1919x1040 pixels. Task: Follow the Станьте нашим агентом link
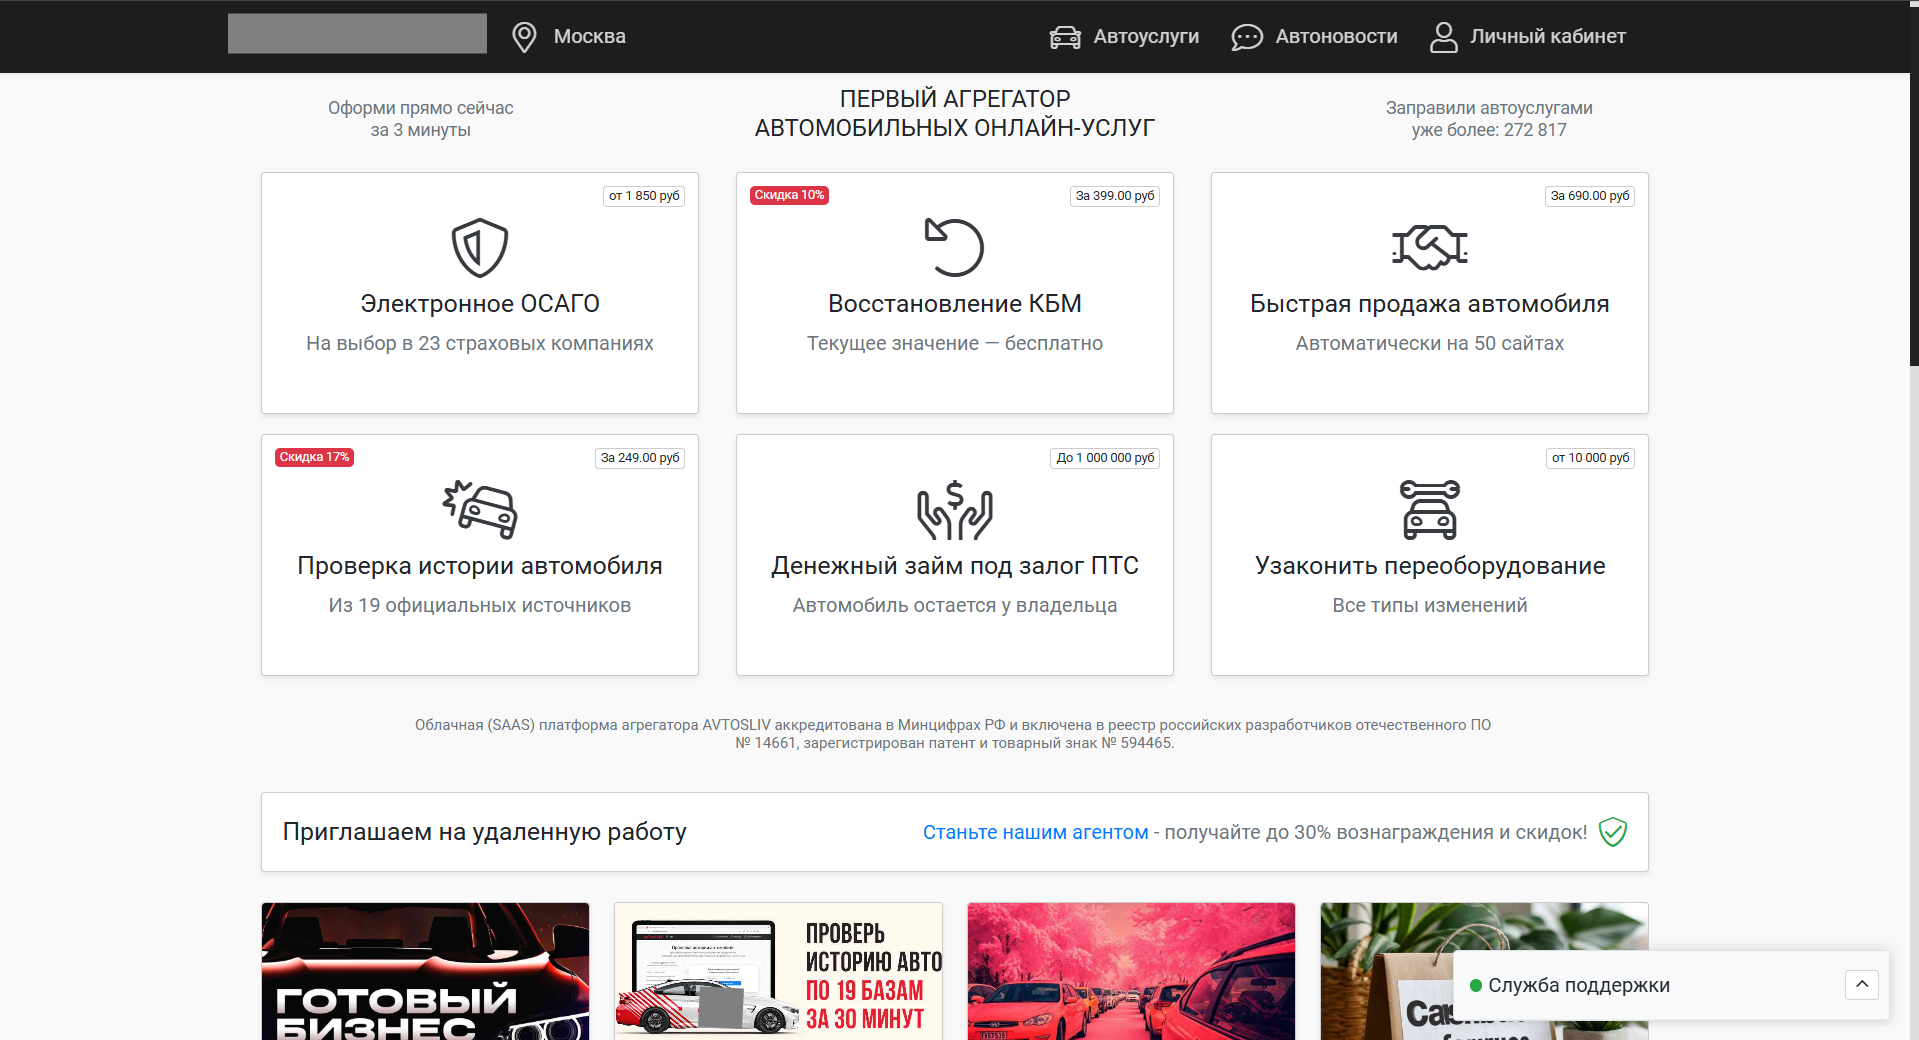(x=1035, y=832)
